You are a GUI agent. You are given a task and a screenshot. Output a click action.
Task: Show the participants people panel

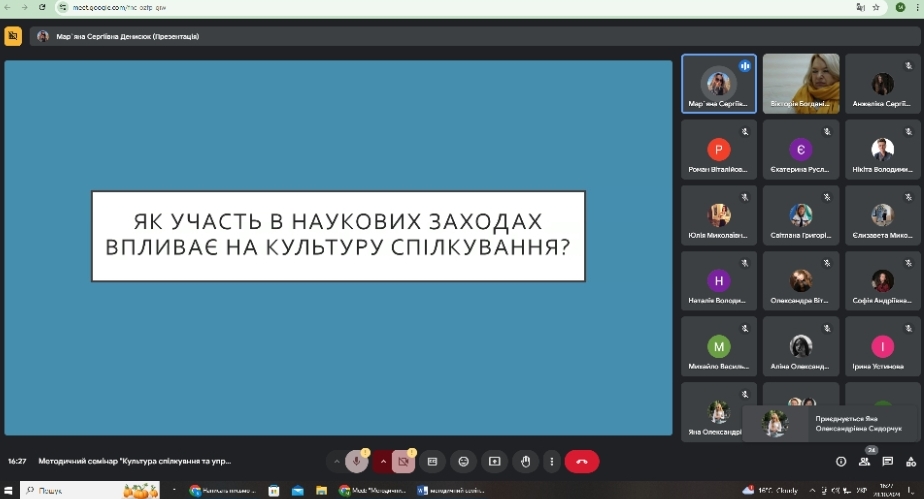(x=865, y=461)
